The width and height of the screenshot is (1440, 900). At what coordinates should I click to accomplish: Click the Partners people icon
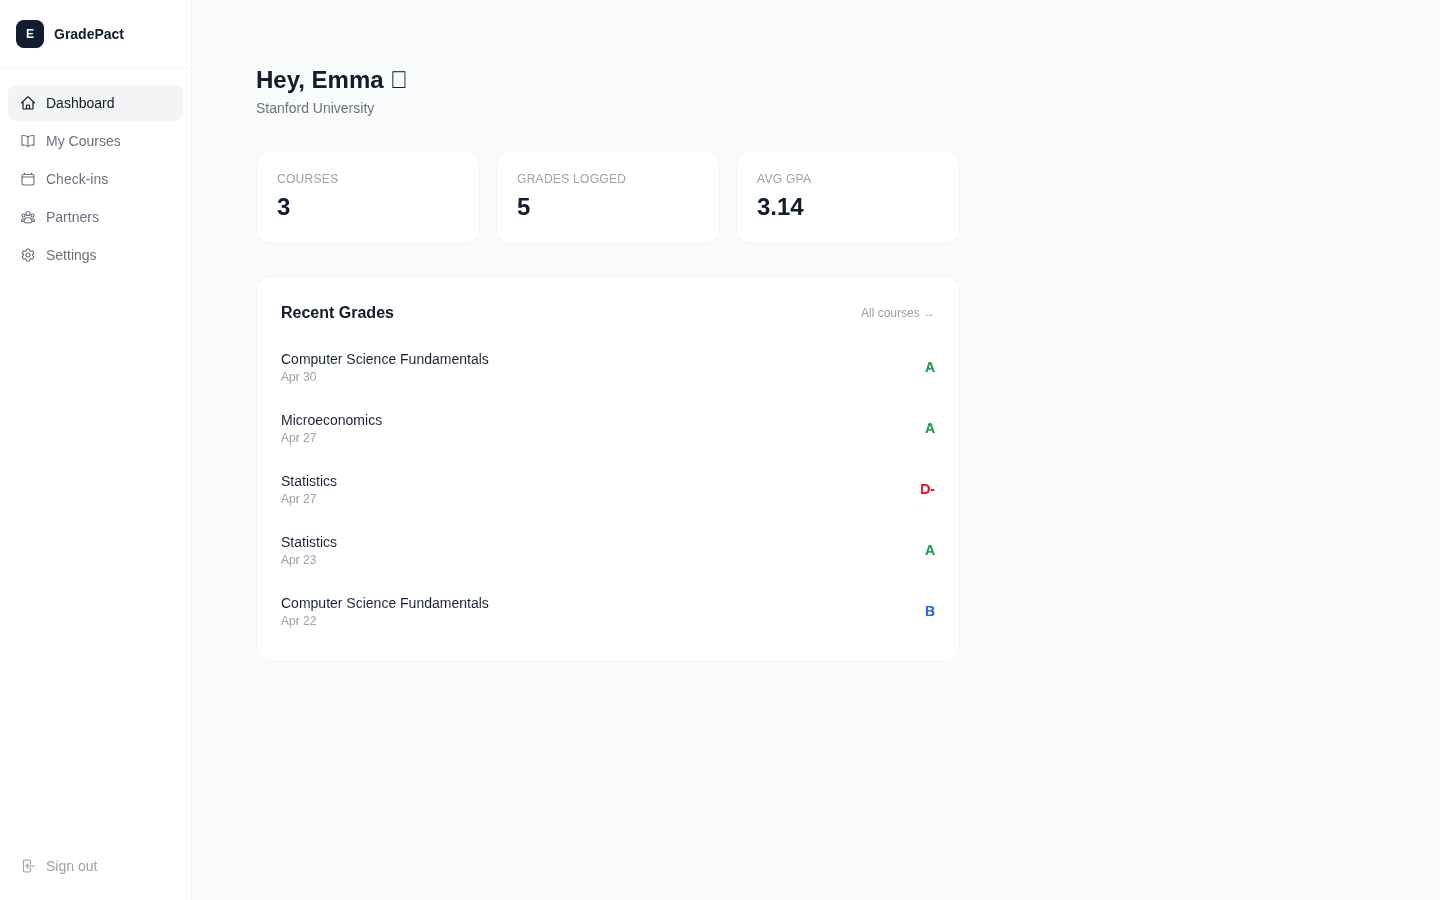[28, 217]
